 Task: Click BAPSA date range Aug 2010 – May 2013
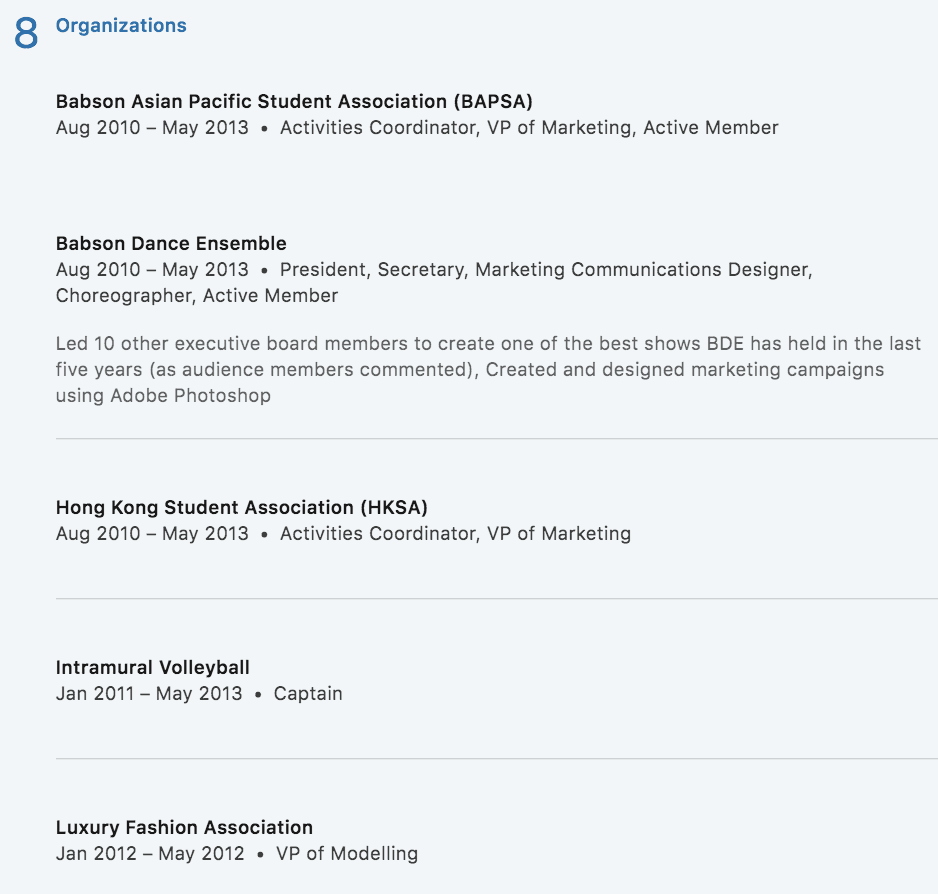[x=152, y=127]
